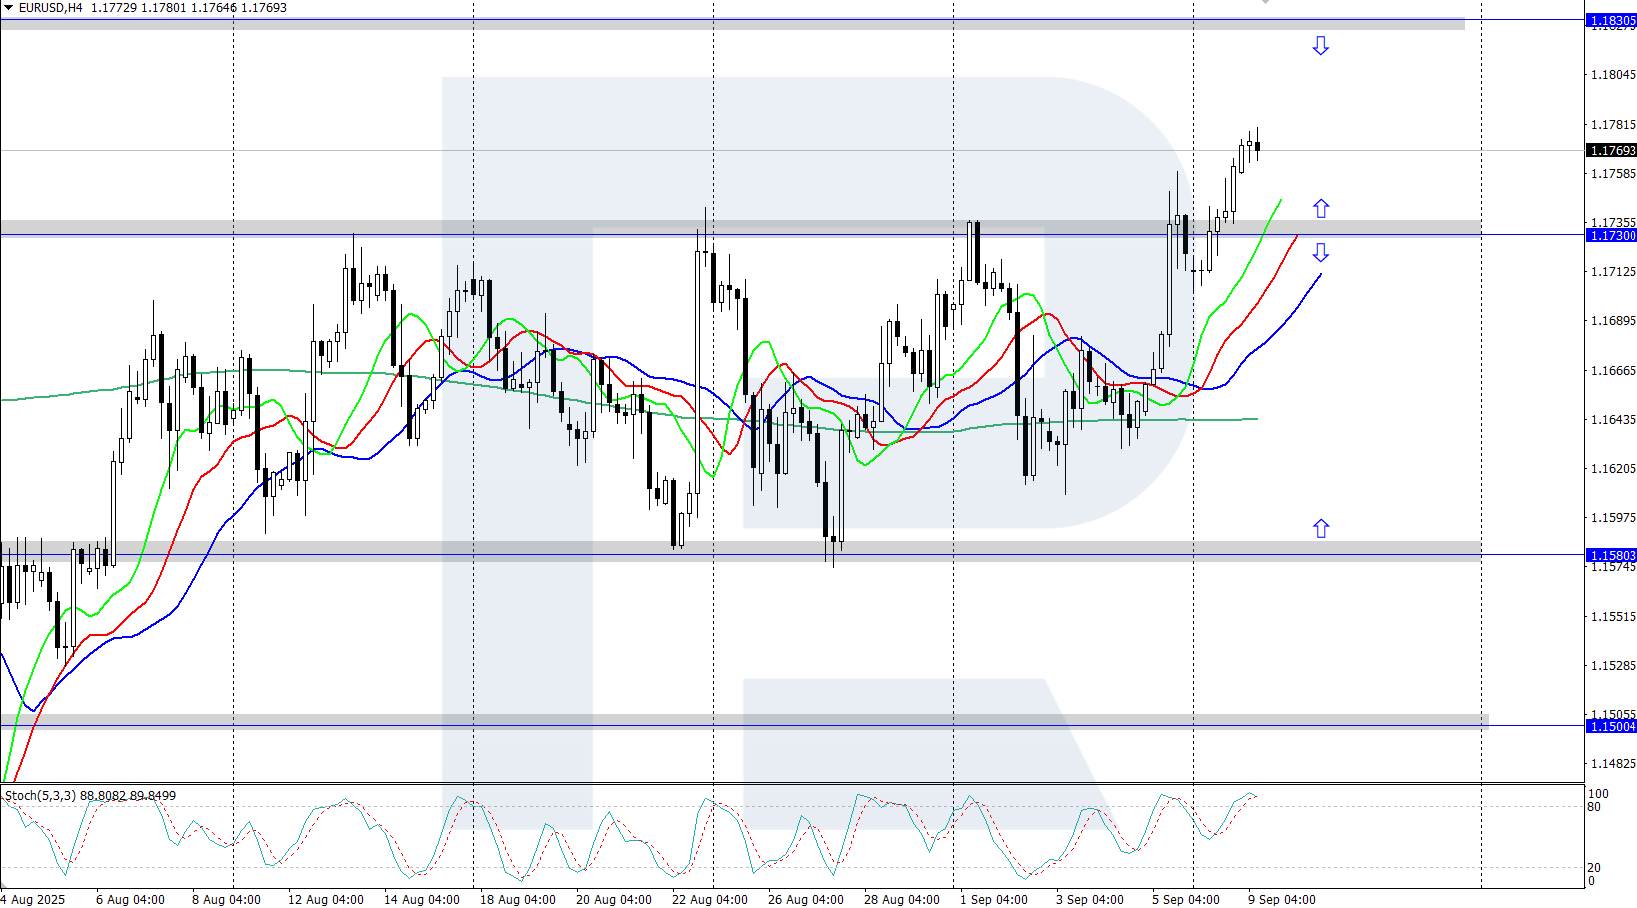Select the 1.17300 blue price tag
Viewport: 1637px width, 908px height.
coord(1611,235)
